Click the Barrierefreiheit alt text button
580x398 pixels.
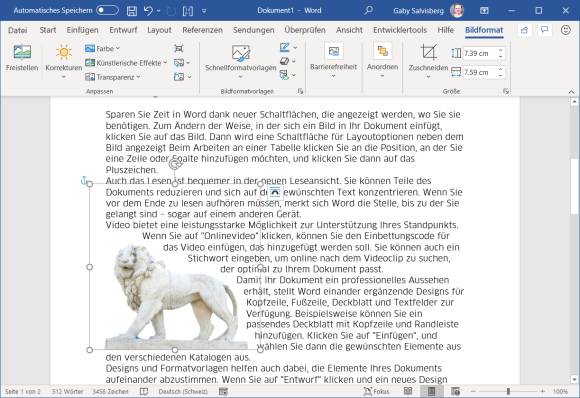(333, 61)
